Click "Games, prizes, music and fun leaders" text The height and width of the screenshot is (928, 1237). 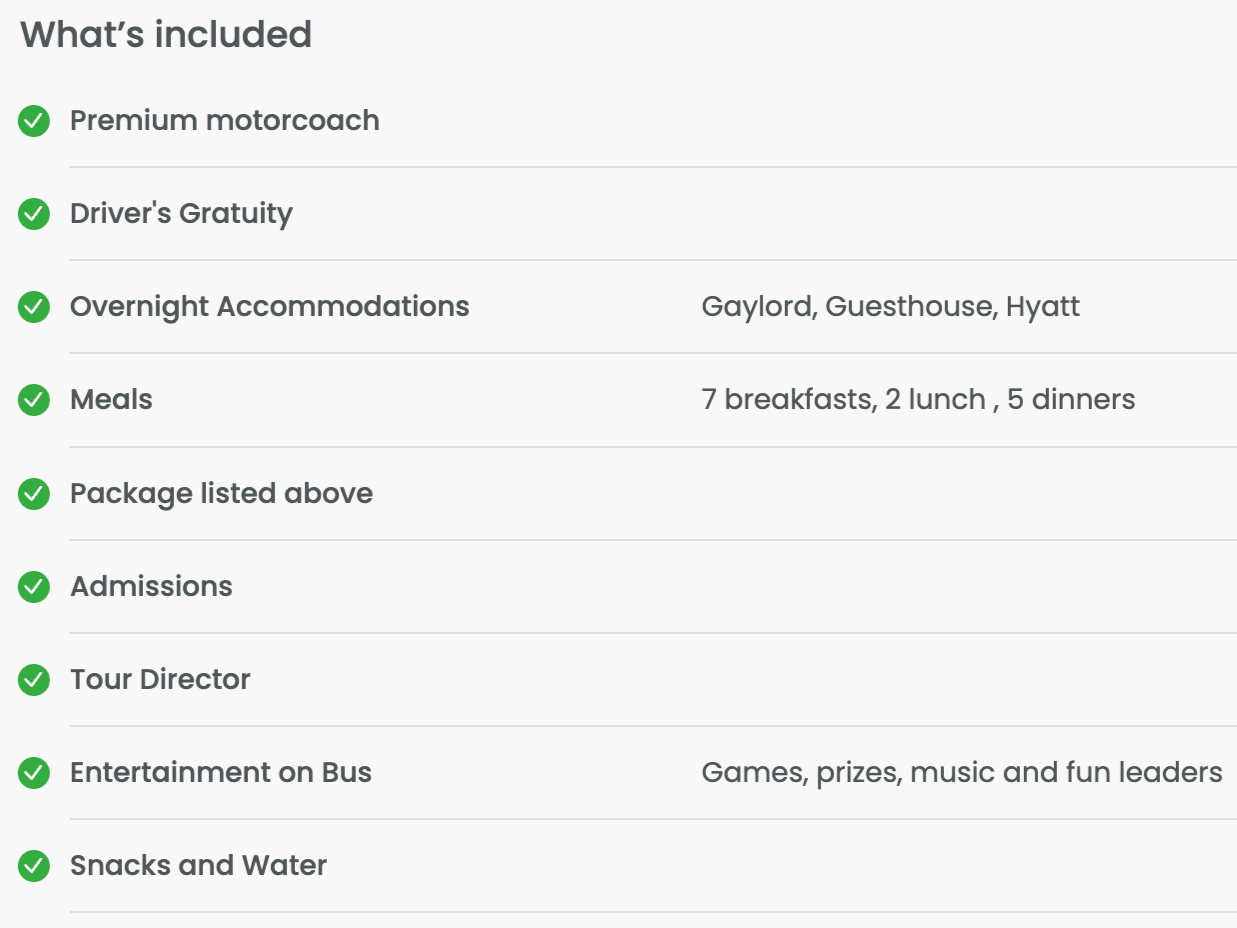(962, 773)
